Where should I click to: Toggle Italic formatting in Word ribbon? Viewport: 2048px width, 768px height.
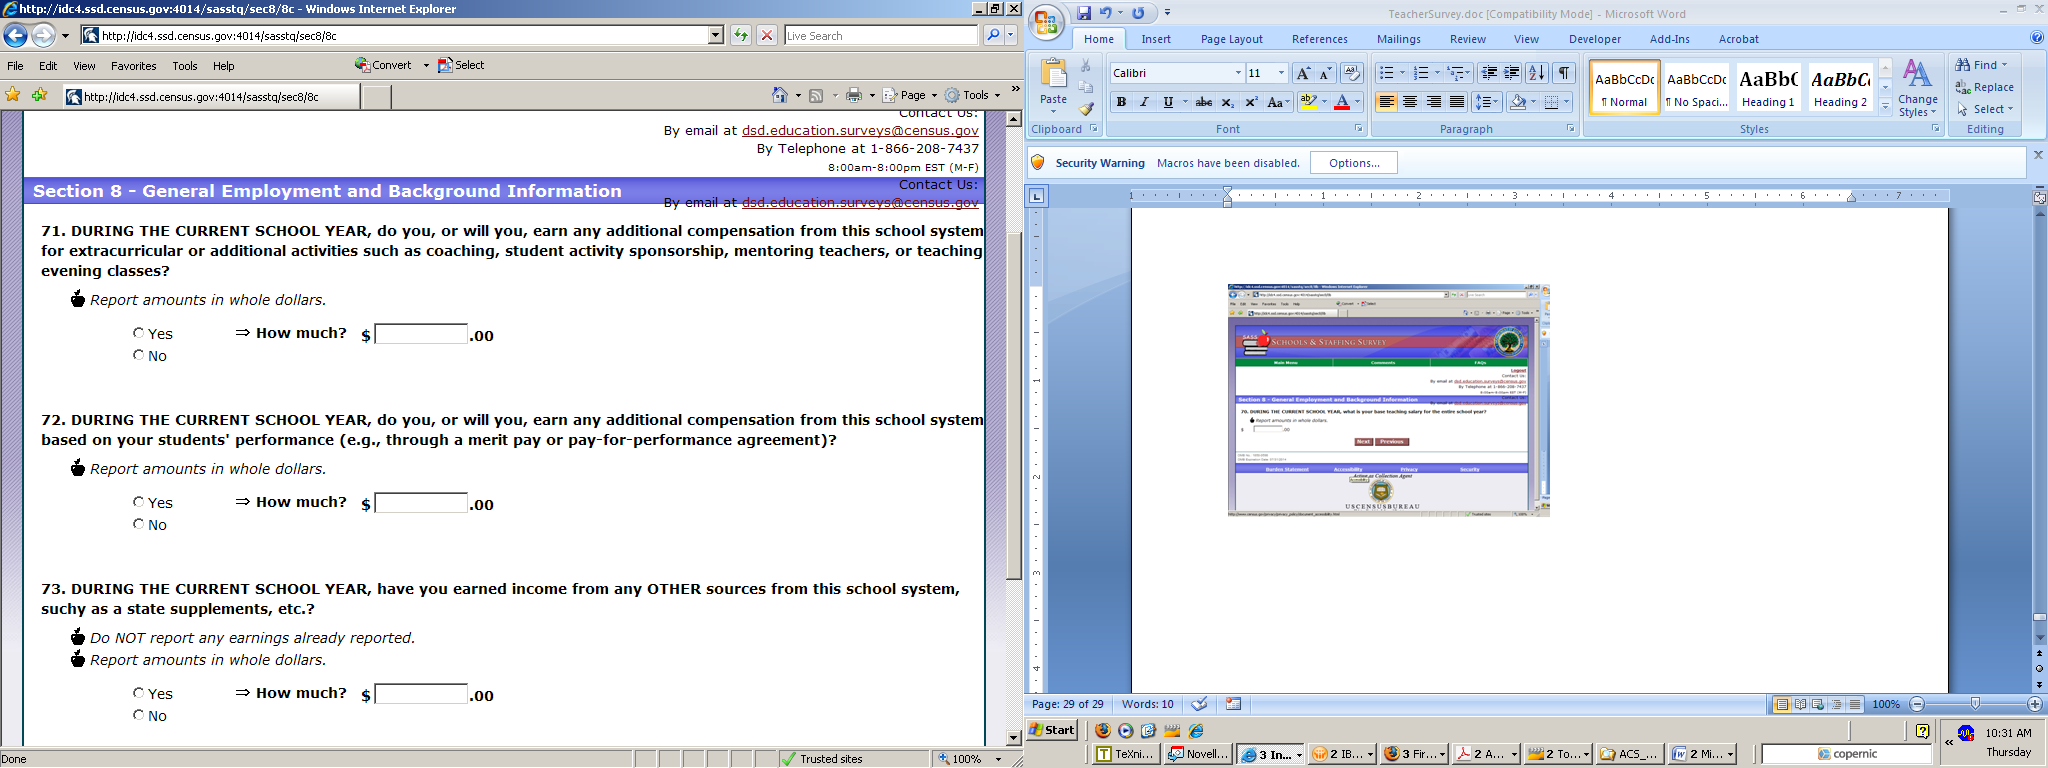tap(1144, 102)
